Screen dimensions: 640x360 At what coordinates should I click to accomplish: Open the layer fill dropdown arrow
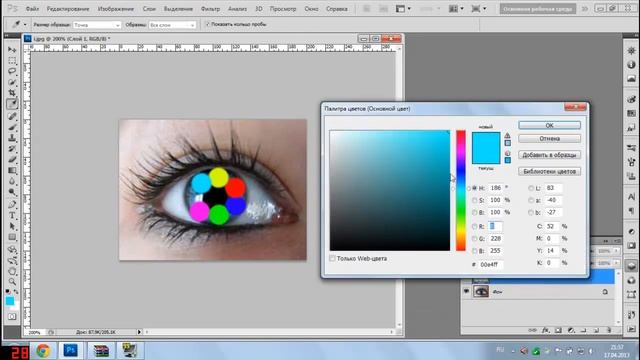coord(616,263)
